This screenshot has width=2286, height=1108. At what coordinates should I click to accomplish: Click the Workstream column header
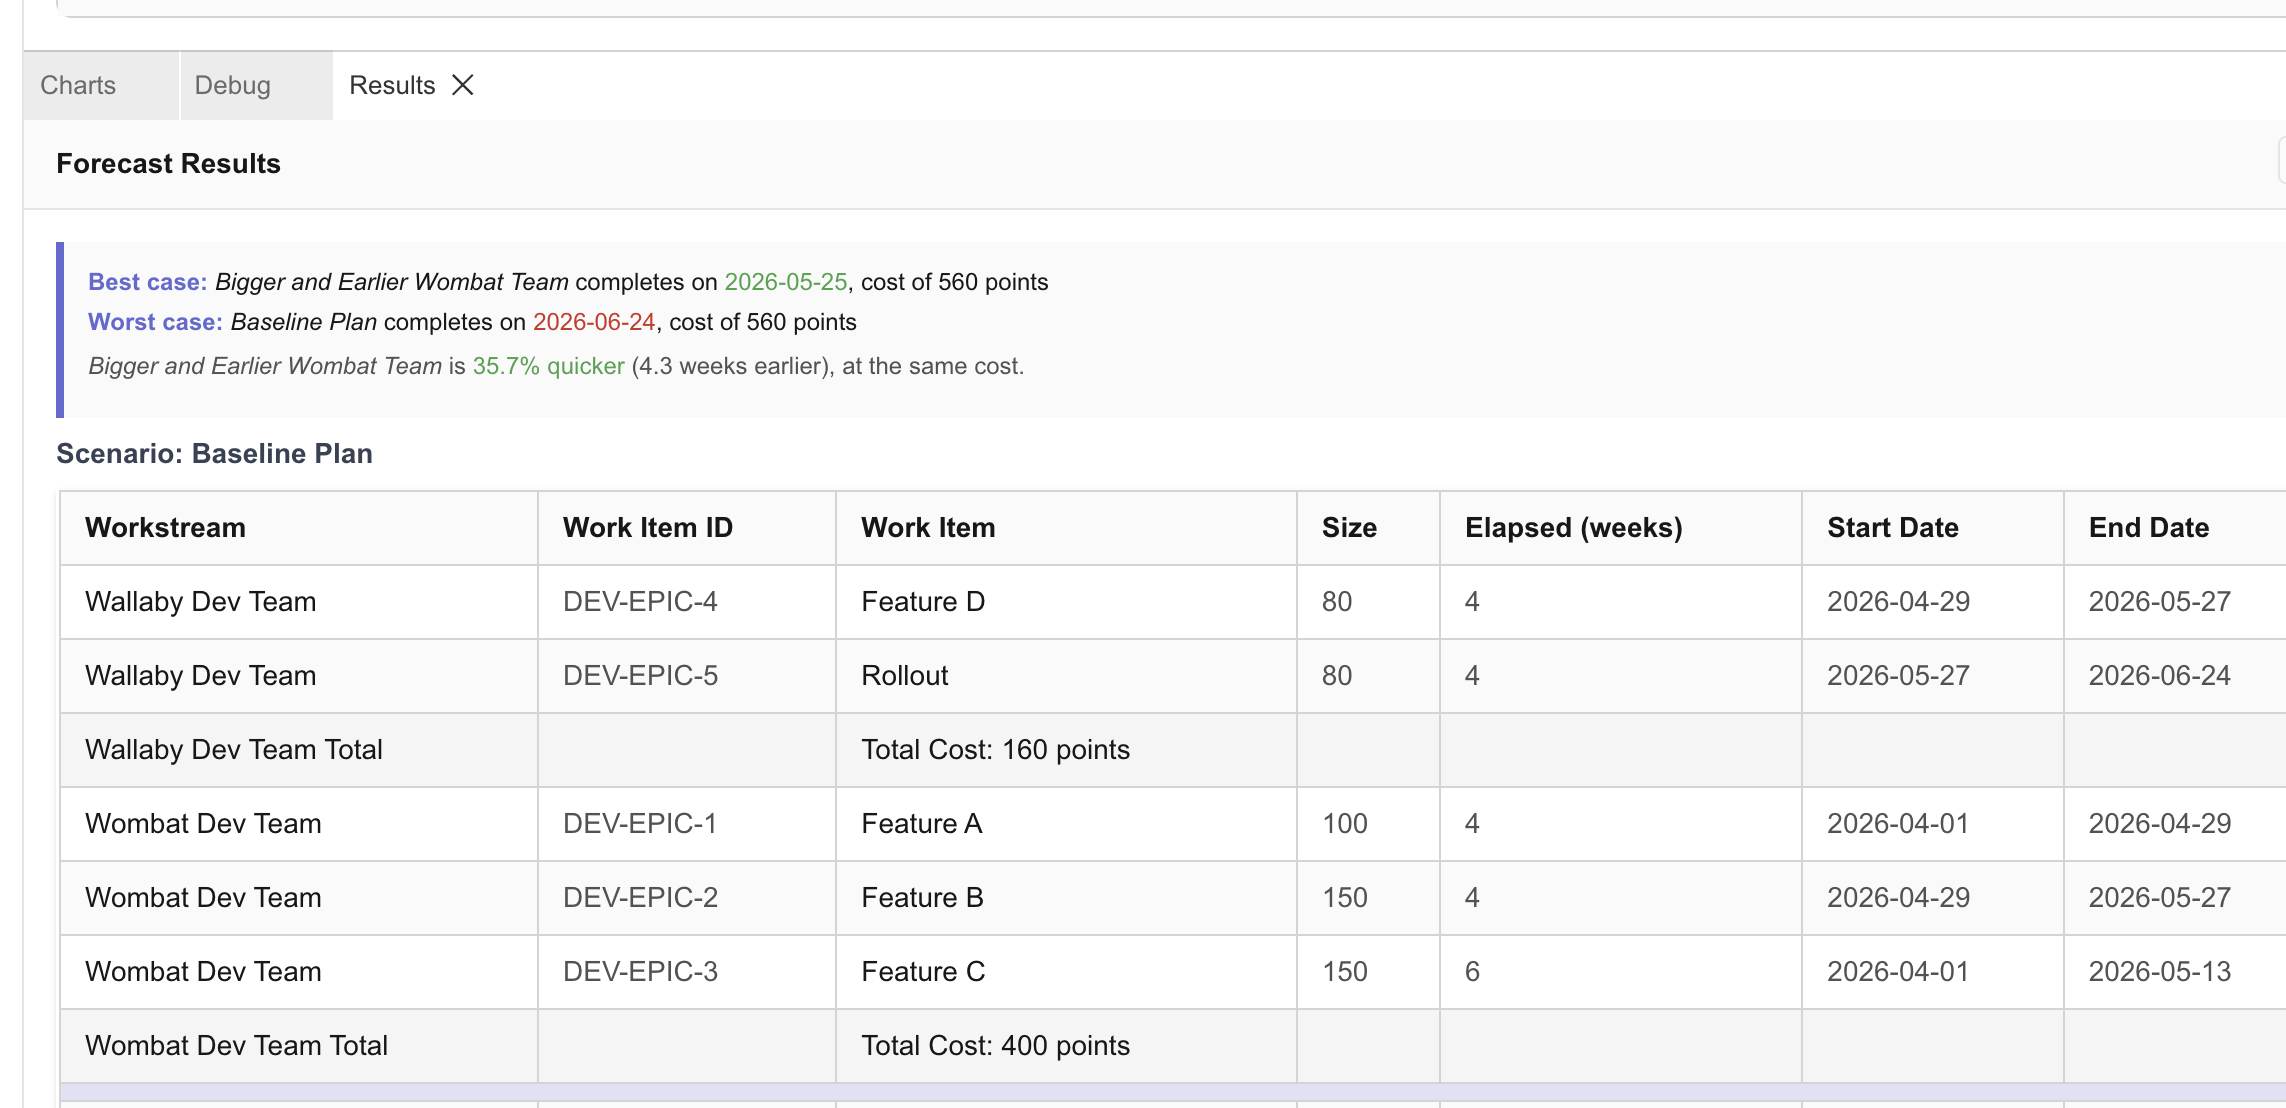click(165, 527)
